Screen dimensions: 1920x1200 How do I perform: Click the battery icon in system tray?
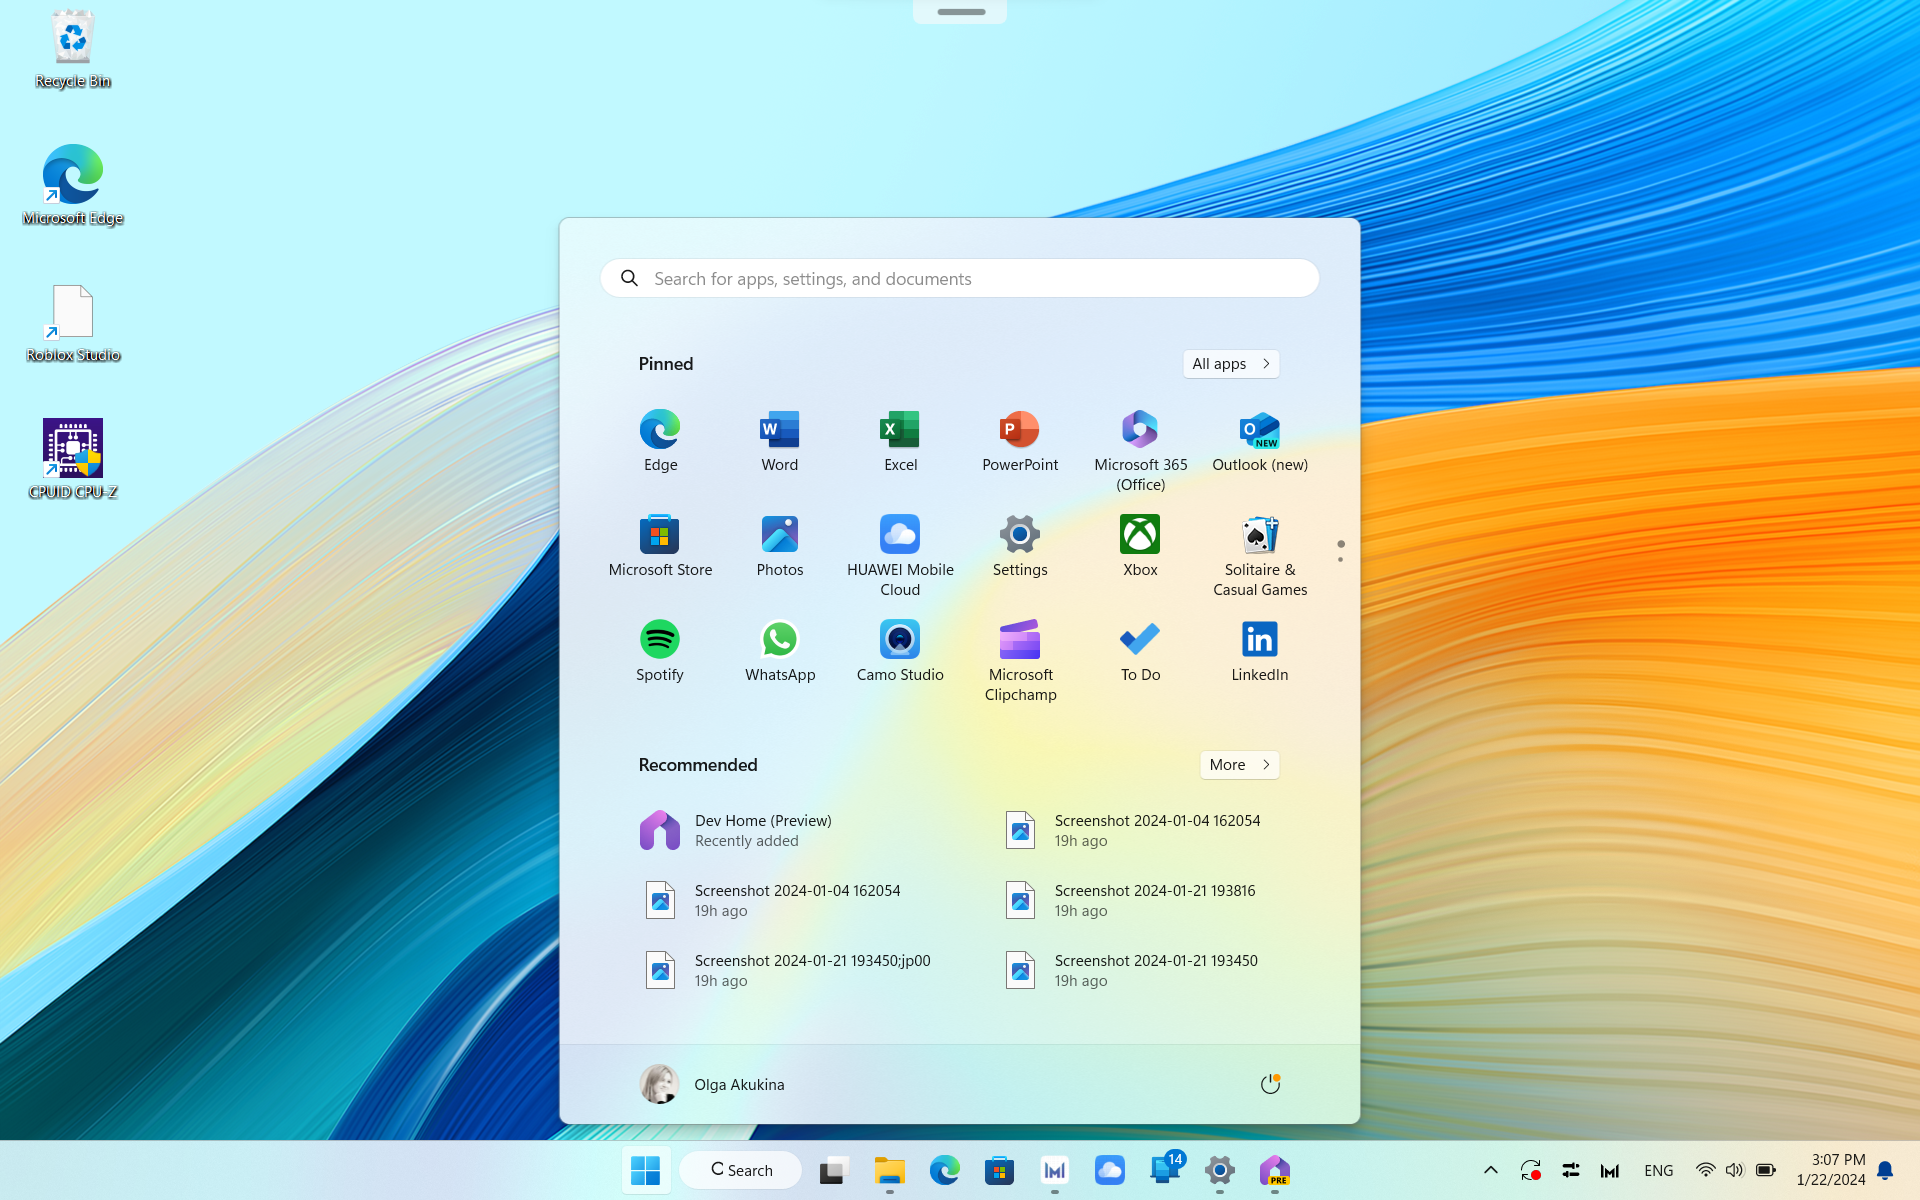[x=1766, y=1170]
